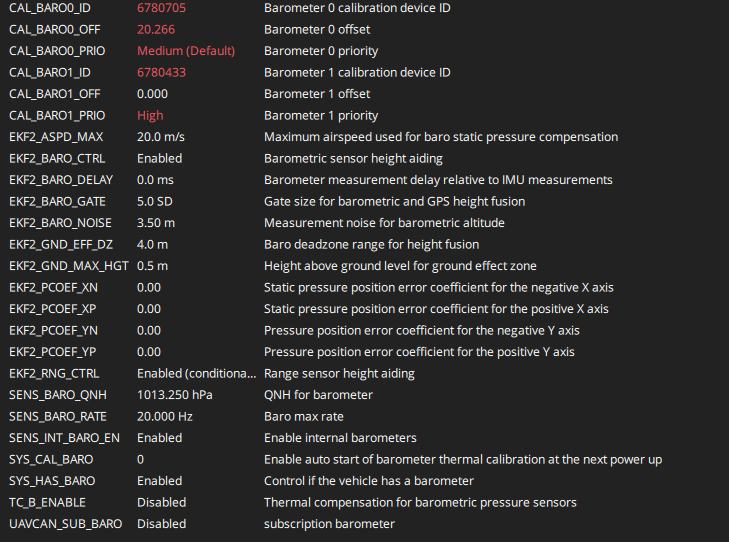Select the EKF2_BARO_DELAY parameter name
Image resolution: width=729 pixels, height=542 pixels.
tap(60, 180)
